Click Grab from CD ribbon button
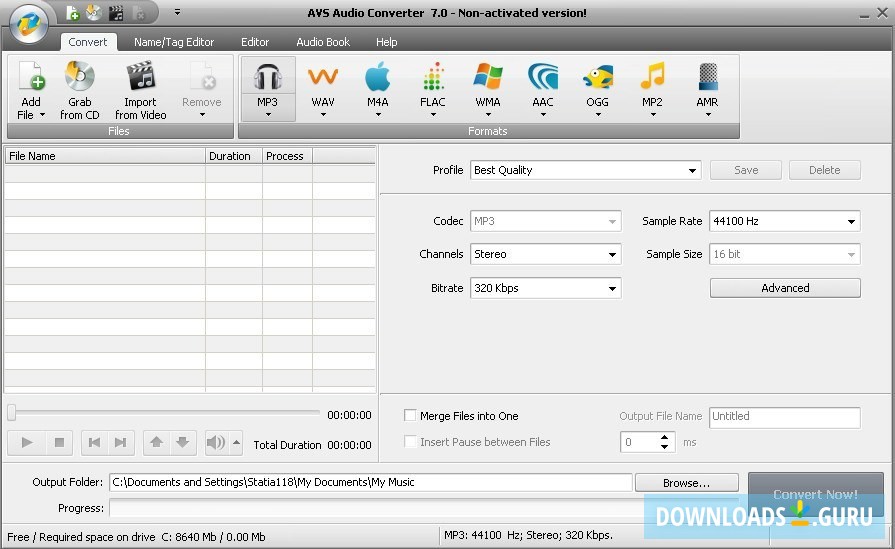Image resolution: width=895 pixels, height=549 pixels. click(79, 90)
